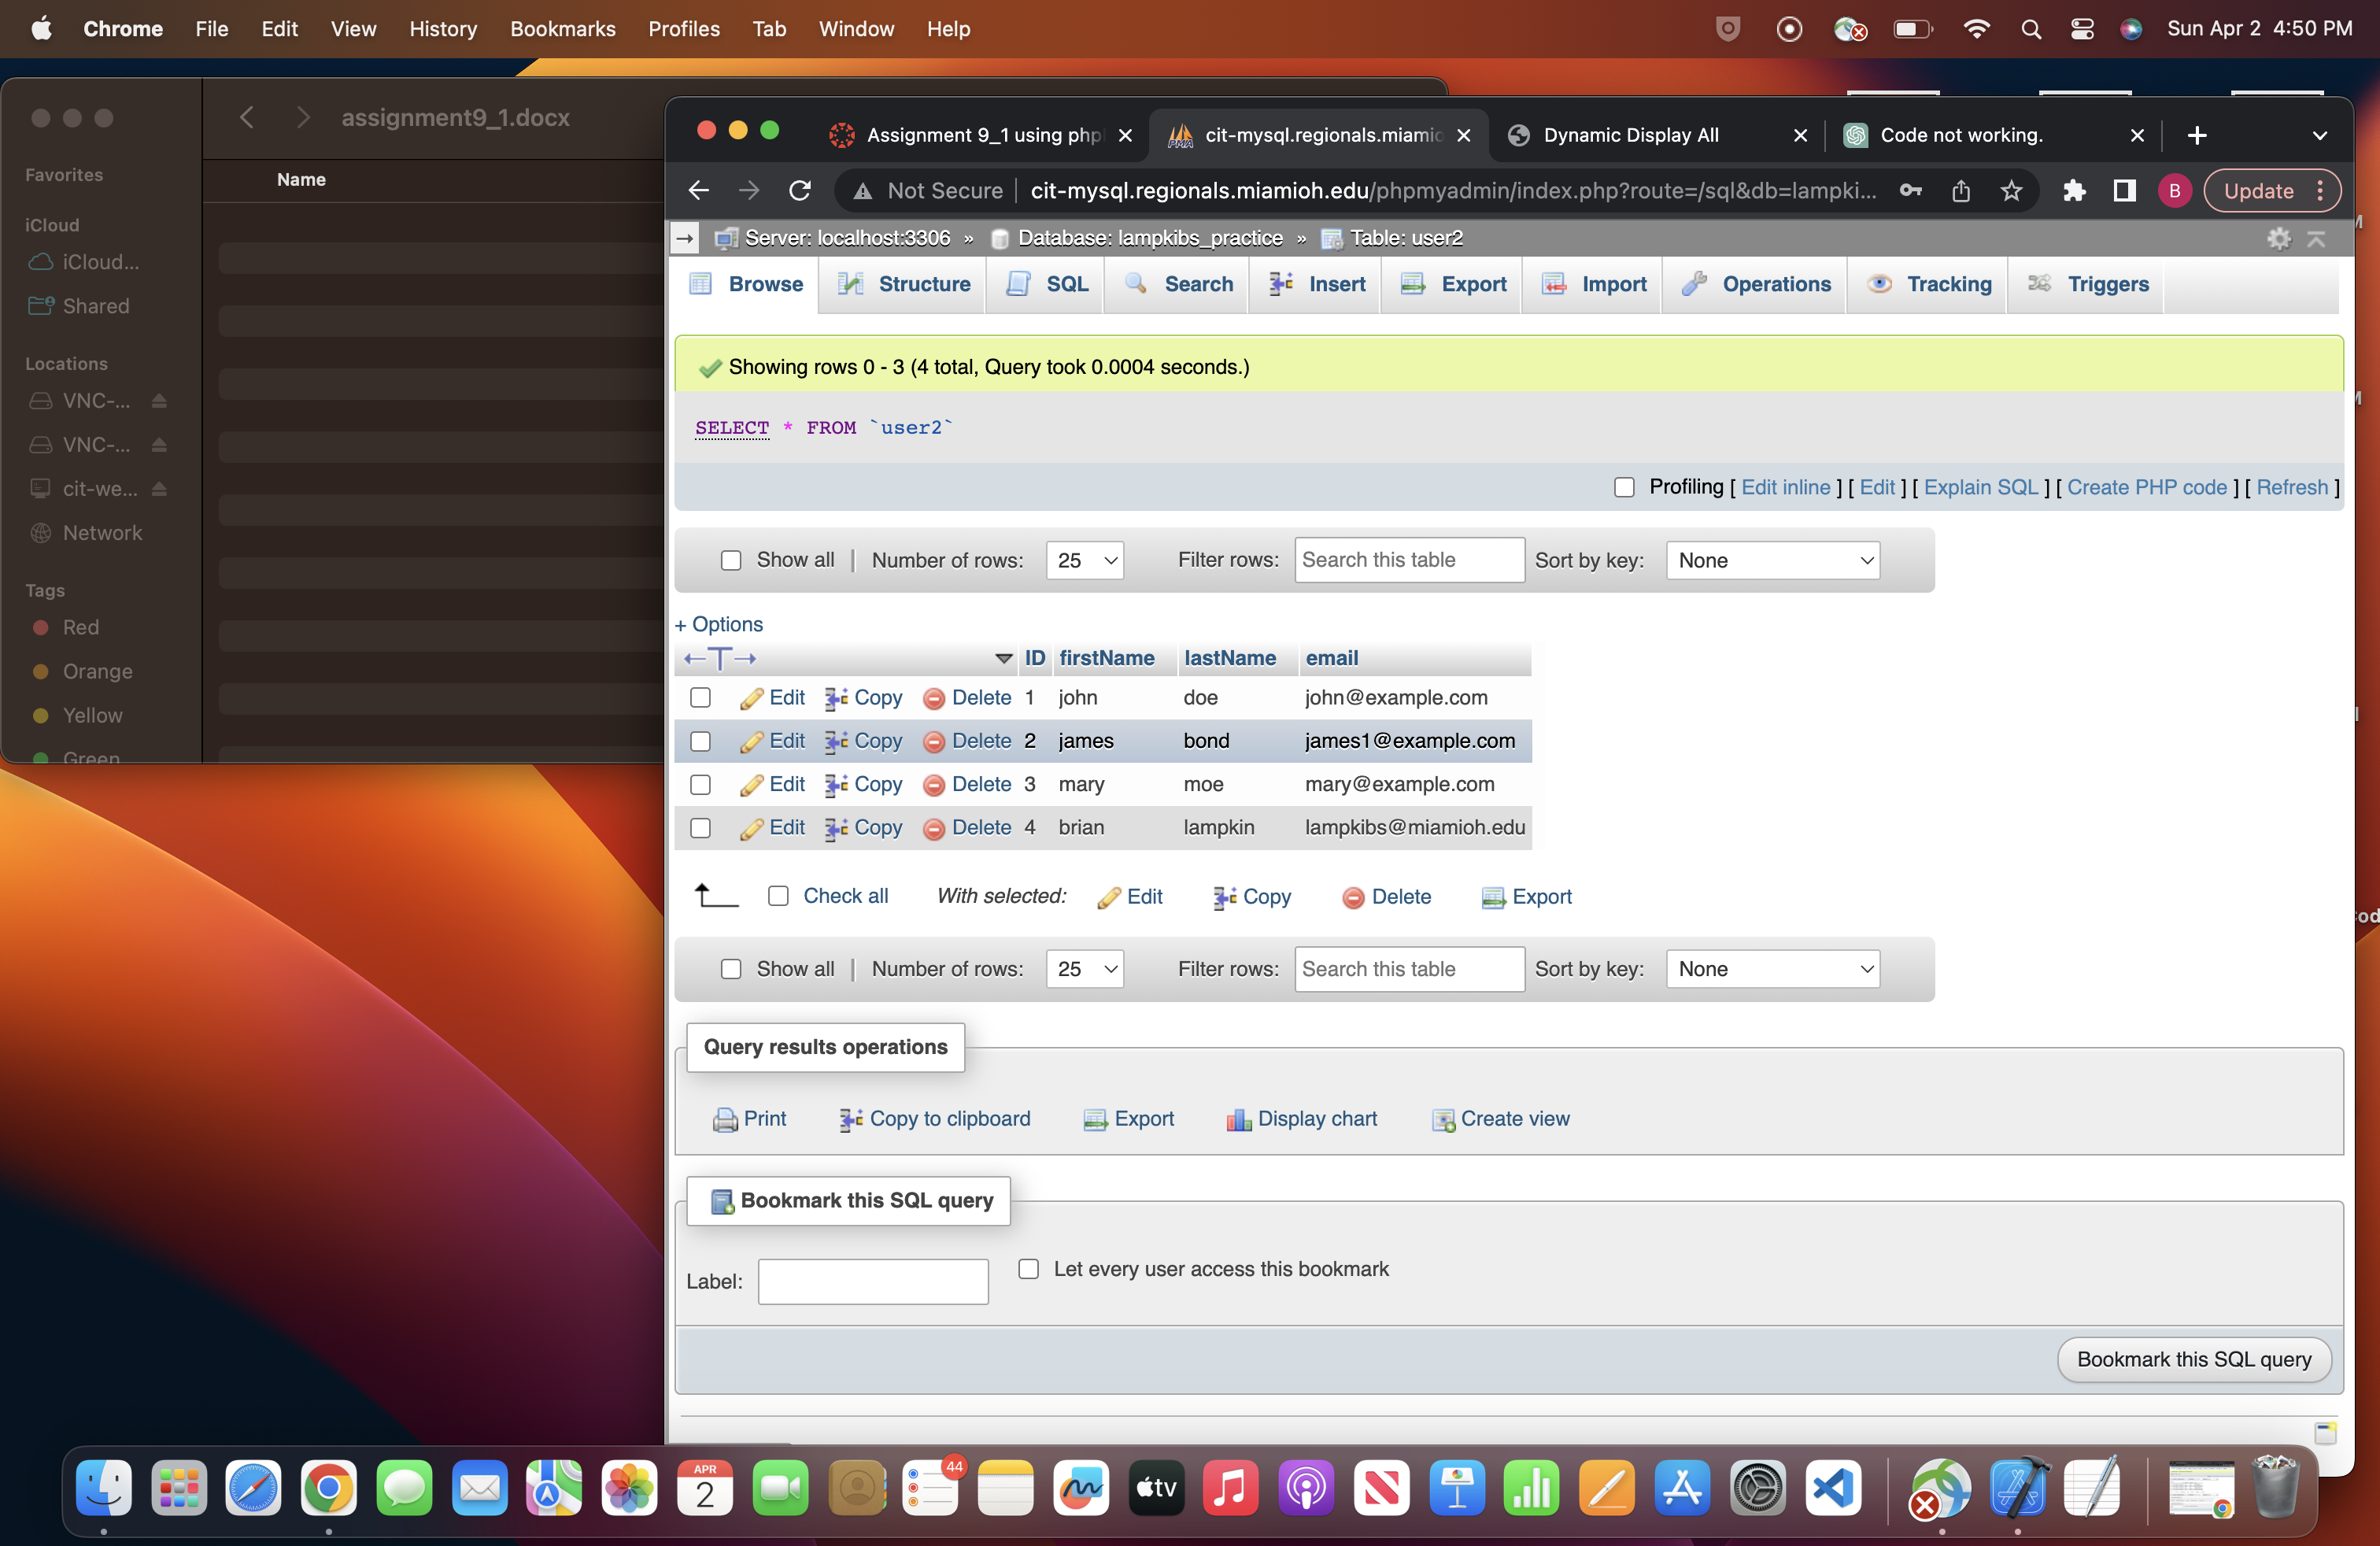Click Copy icon for mary row
Viewport: 2380px width, 1546px height.
[x=836, y=785]
